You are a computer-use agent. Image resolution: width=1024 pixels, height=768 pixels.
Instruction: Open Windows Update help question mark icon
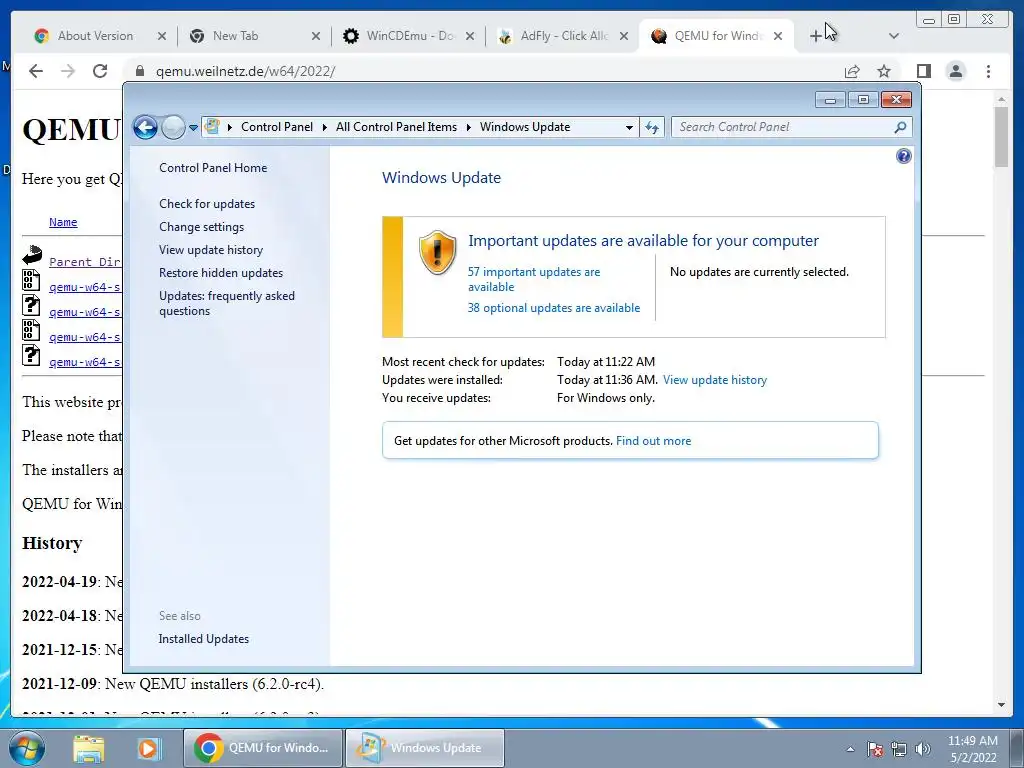[x=904, y=156]
